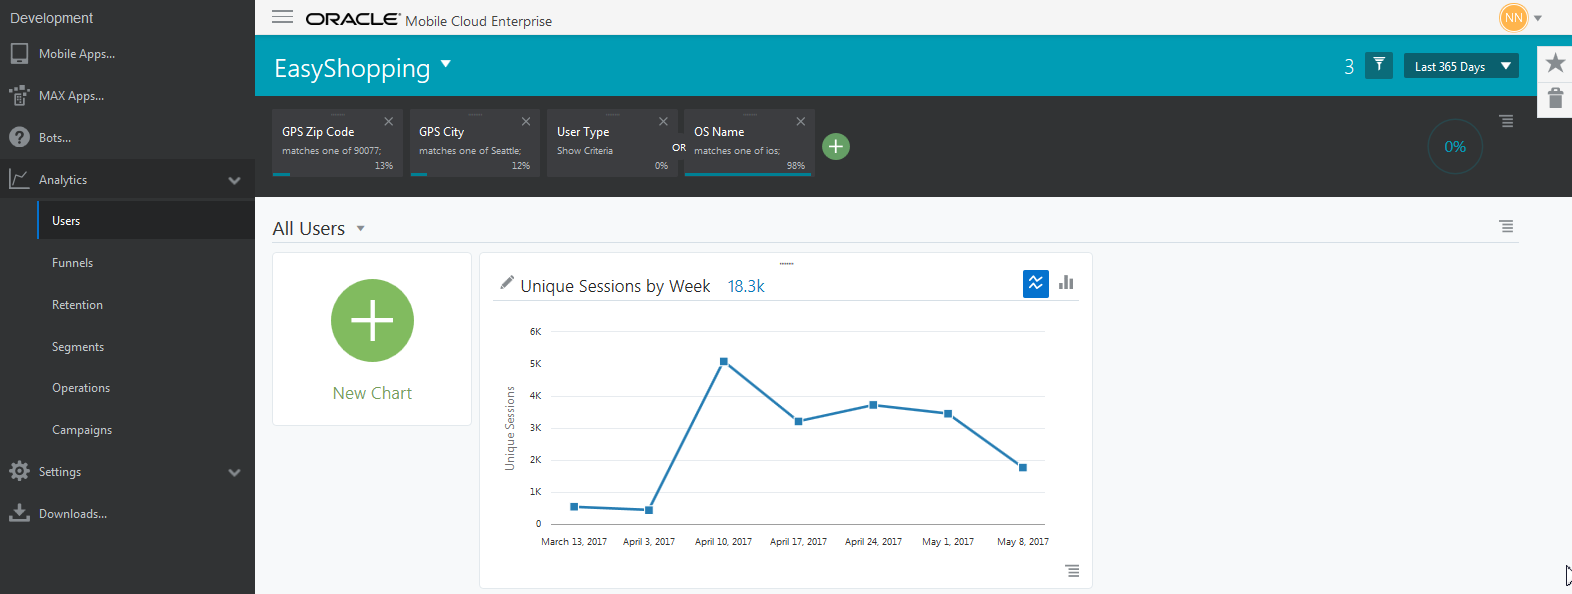The height and width of the screenshot is (594, 1572).
Task: Click the March 13, 2017 data point
Action: pos(574,507)
